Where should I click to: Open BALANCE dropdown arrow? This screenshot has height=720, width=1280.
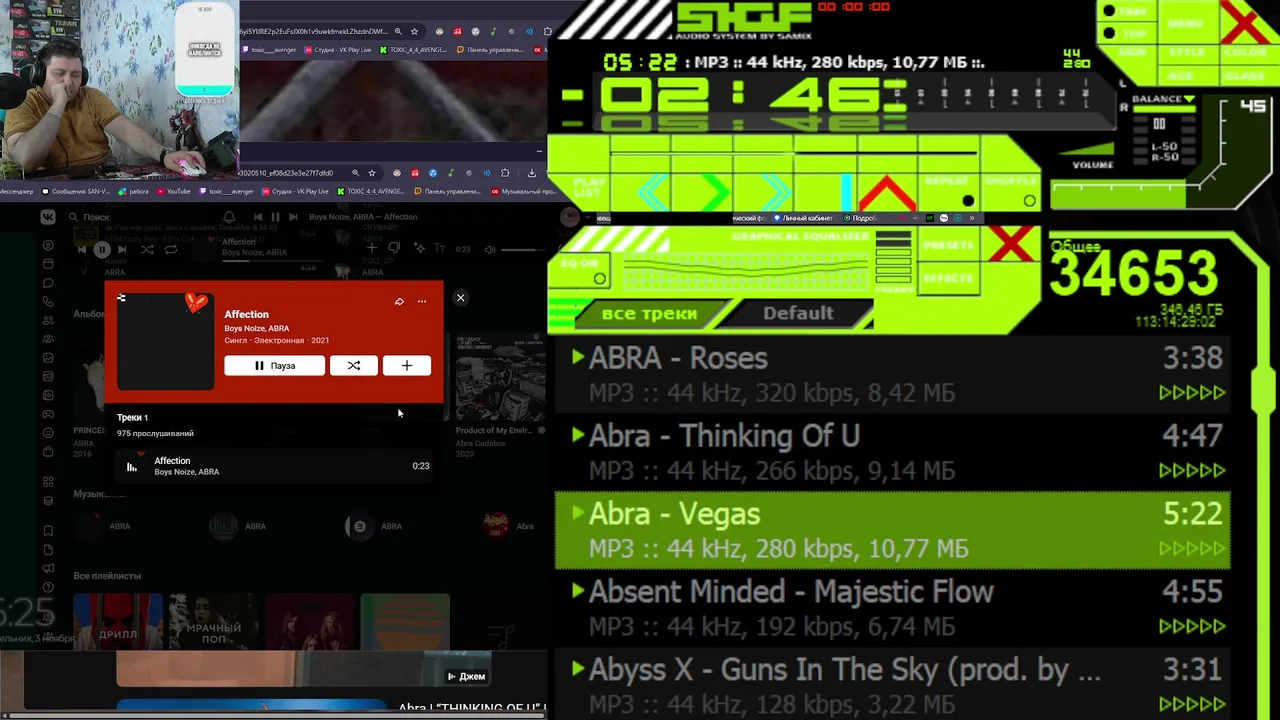[1189, 99]
